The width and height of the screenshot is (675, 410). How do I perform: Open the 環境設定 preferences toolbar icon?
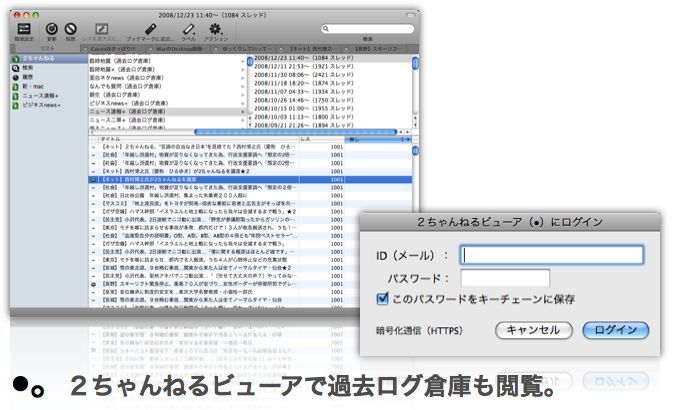click(24, 29)
